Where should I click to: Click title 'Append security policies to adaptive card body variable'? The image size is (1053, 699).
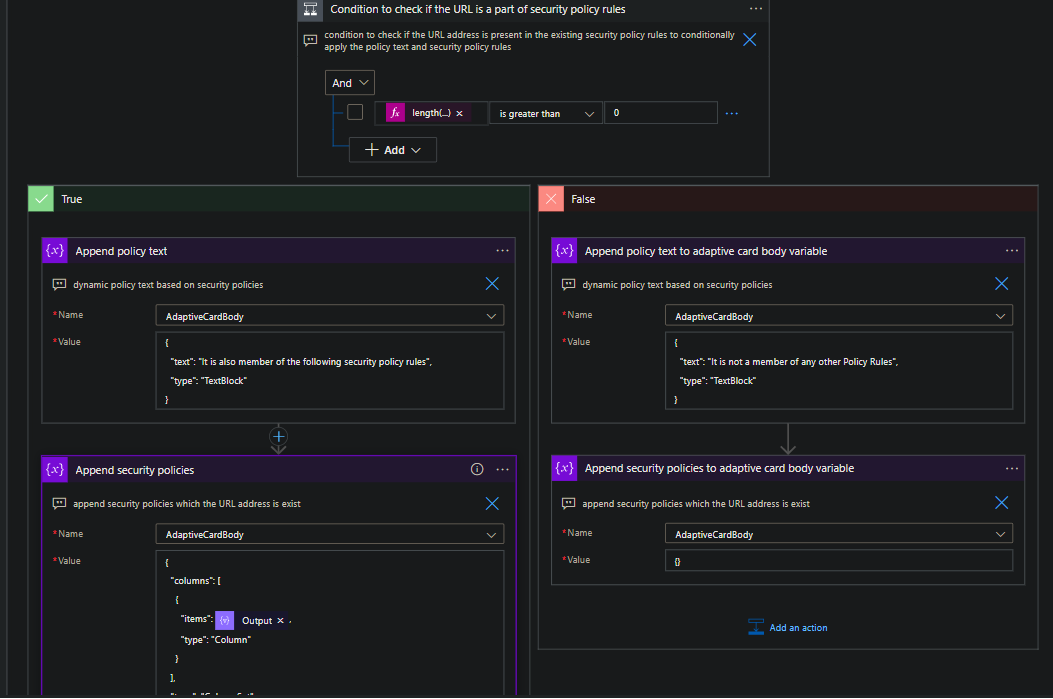pos(719,468)
